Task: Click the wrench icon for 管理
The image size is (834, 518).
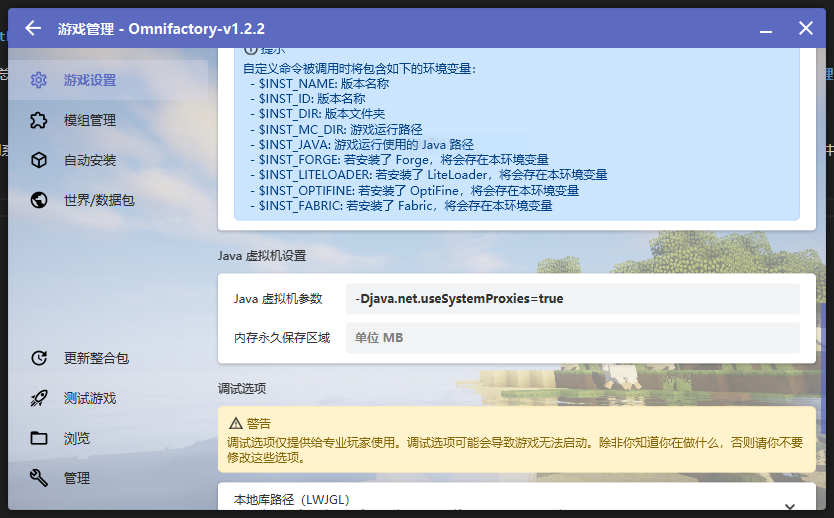Action: pyautogui.click(x=39, y=478)
